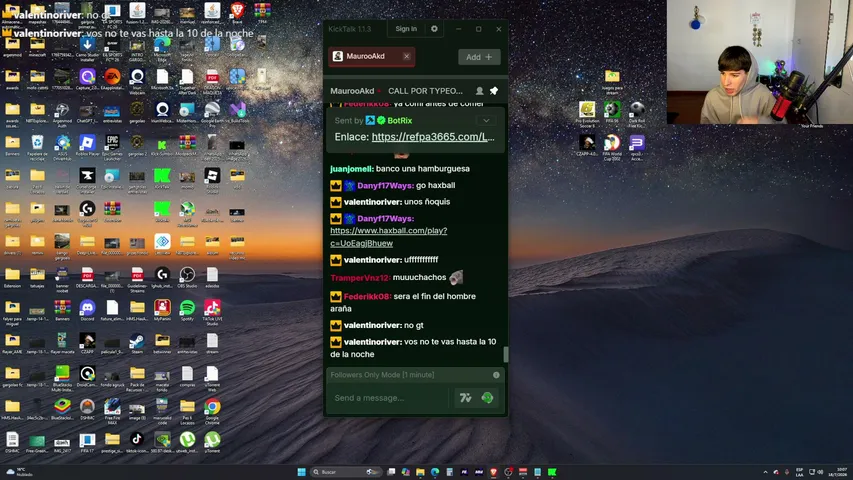
Task: Select the ASUS DriverHub desktop icon
Action: [62, 146]
